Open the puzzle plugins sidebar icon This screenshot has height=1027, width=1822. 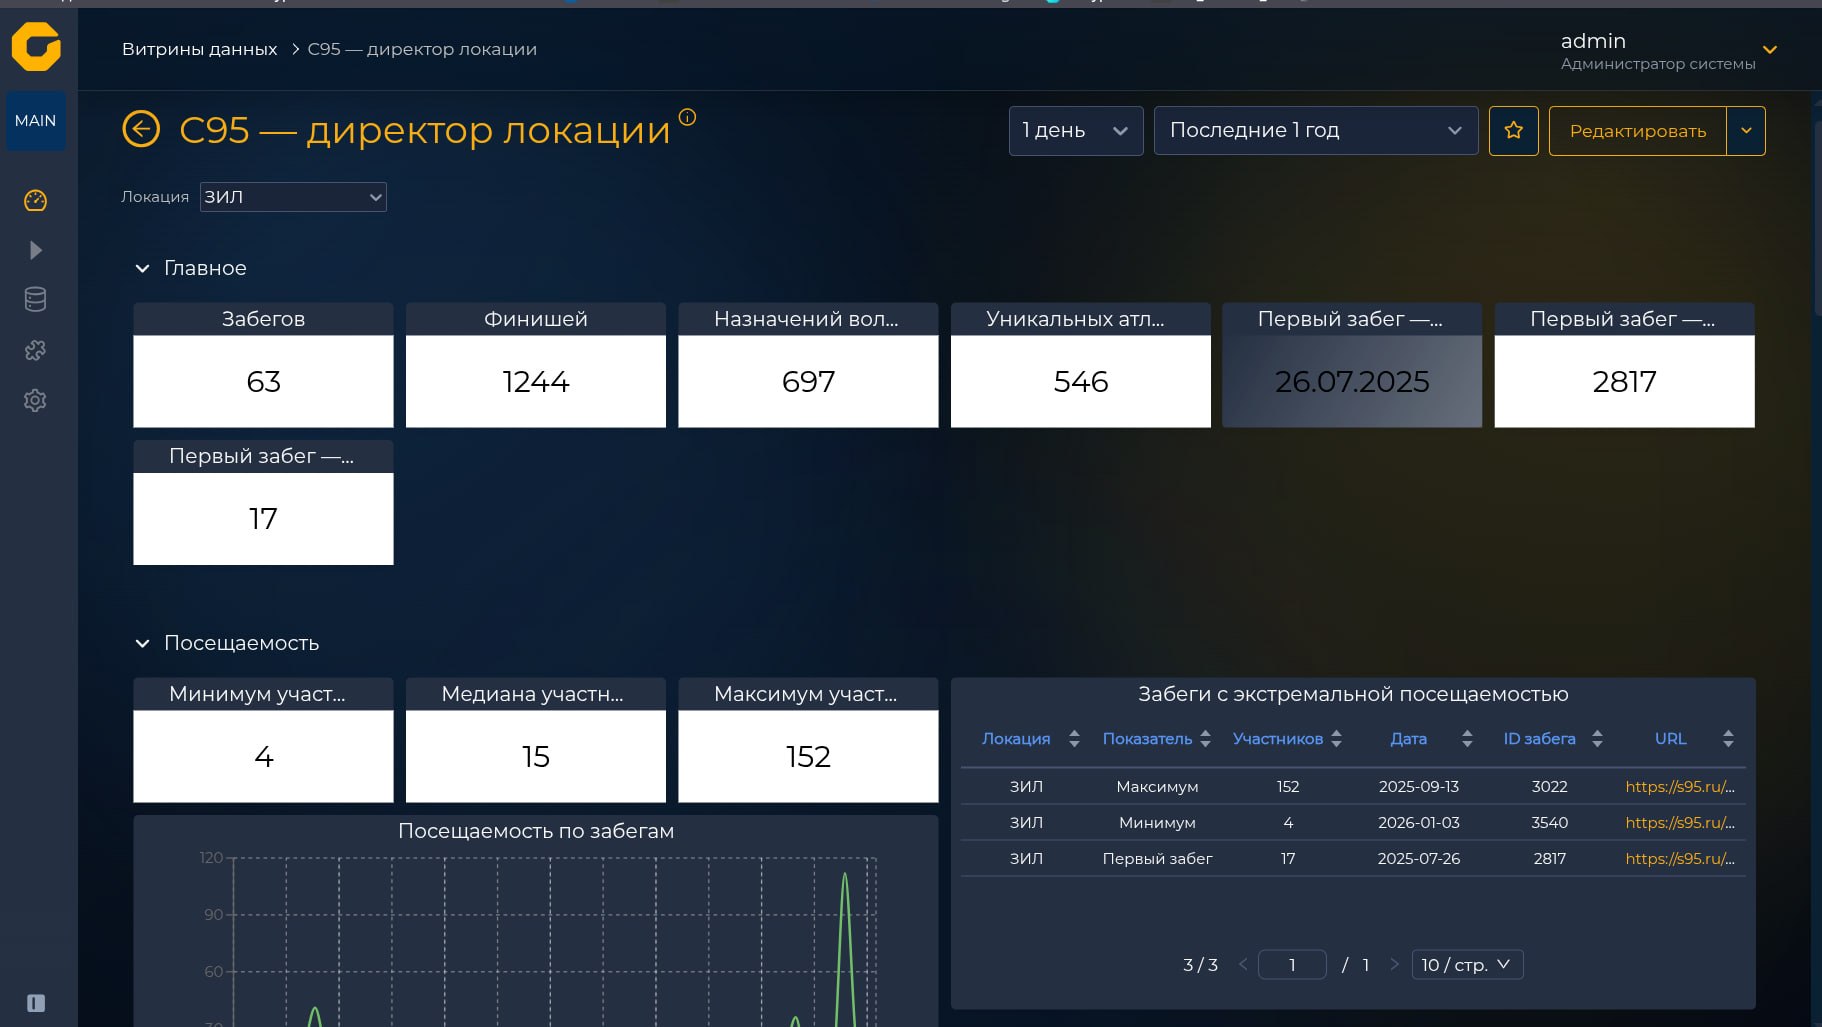[35, 350]
